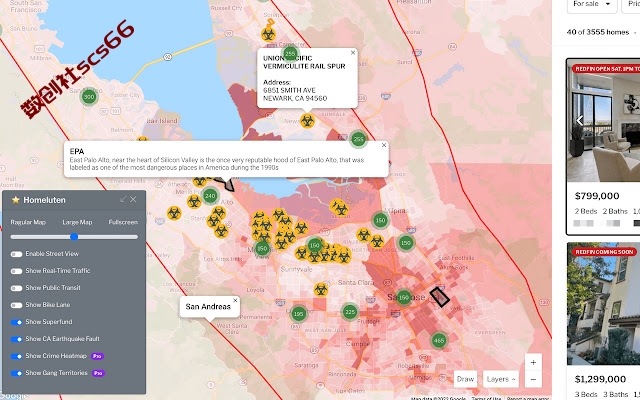The height and width of the screenshot is (400, 640).
Task: Click the 240 green cluster marker near Palo Alto
Action: [210, 196]
